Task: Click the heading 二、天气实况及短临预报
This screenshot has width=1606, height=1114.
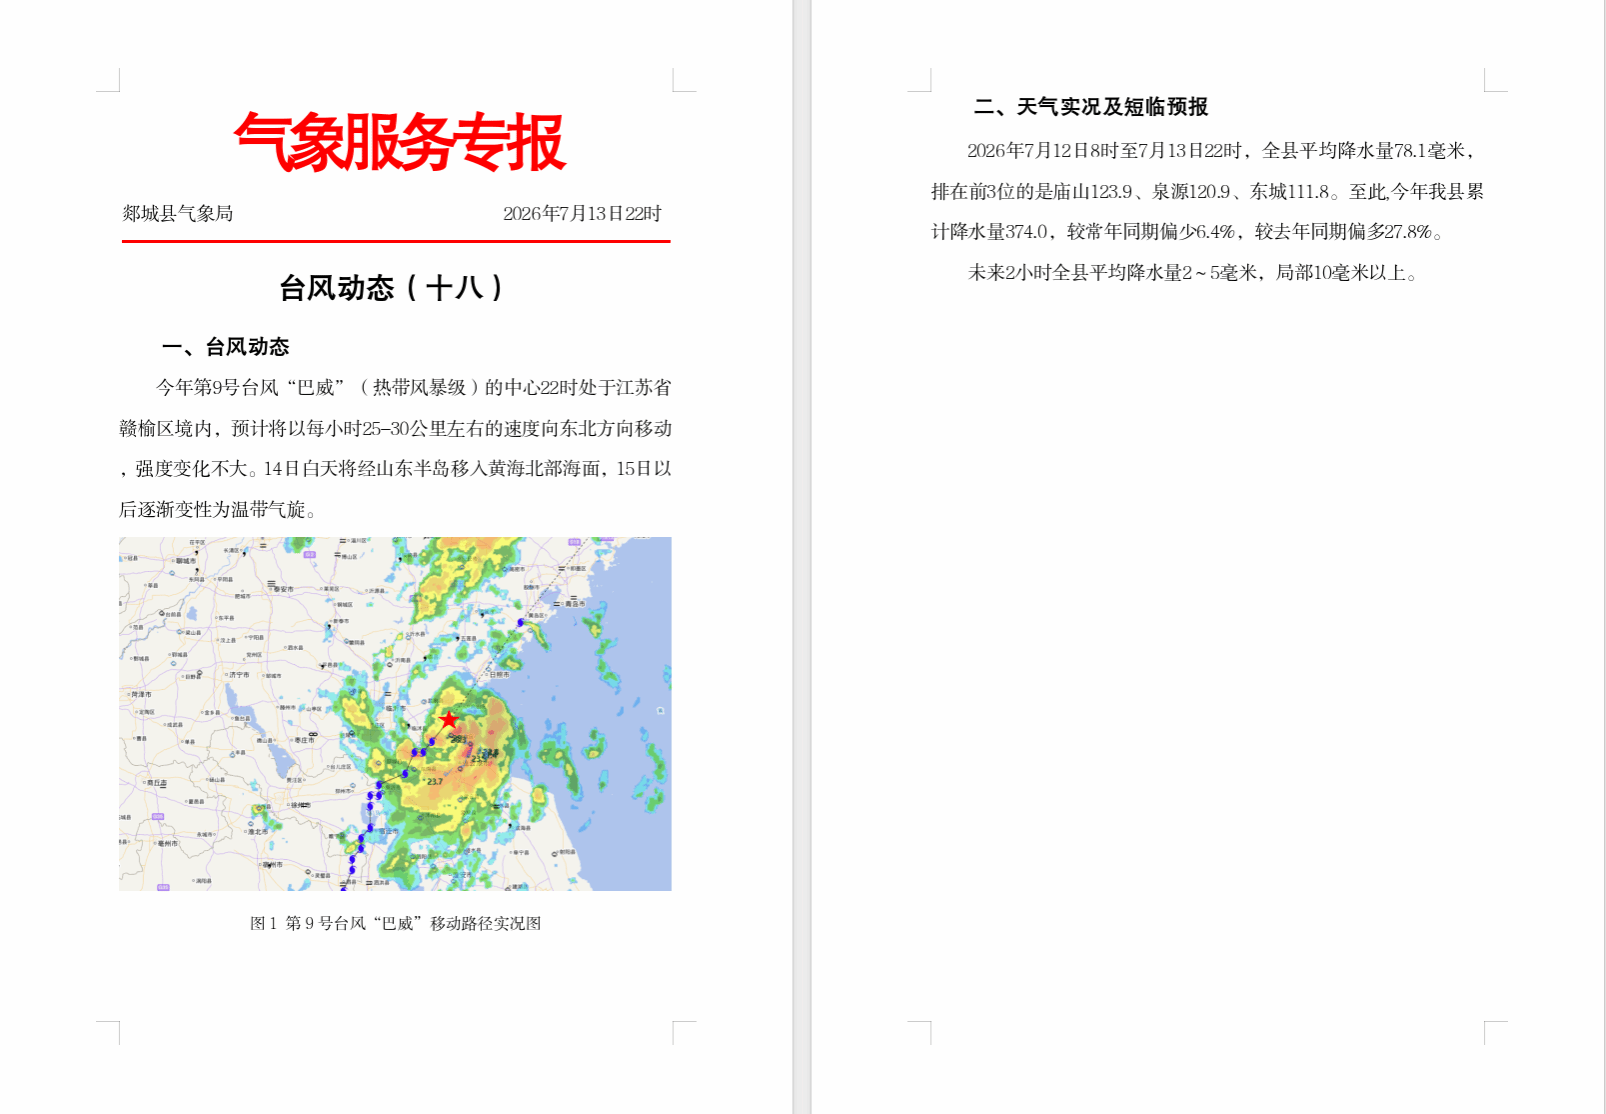Action: tap(1091, 107)
